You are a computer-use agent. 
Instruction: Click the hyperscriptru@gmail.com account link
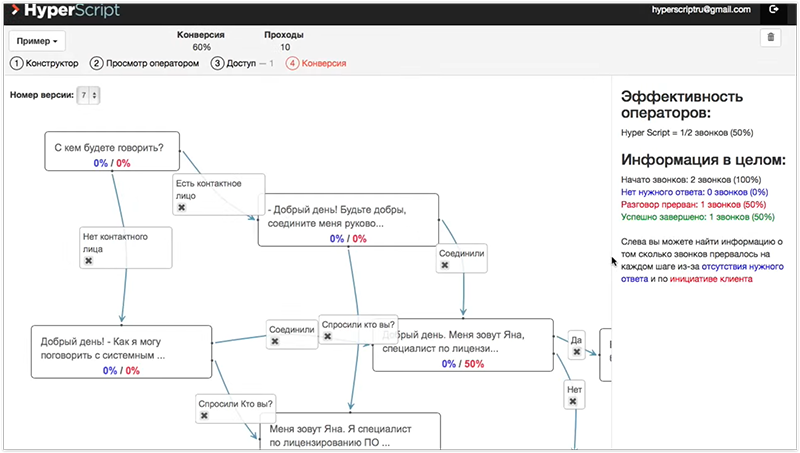pos(700,10)
